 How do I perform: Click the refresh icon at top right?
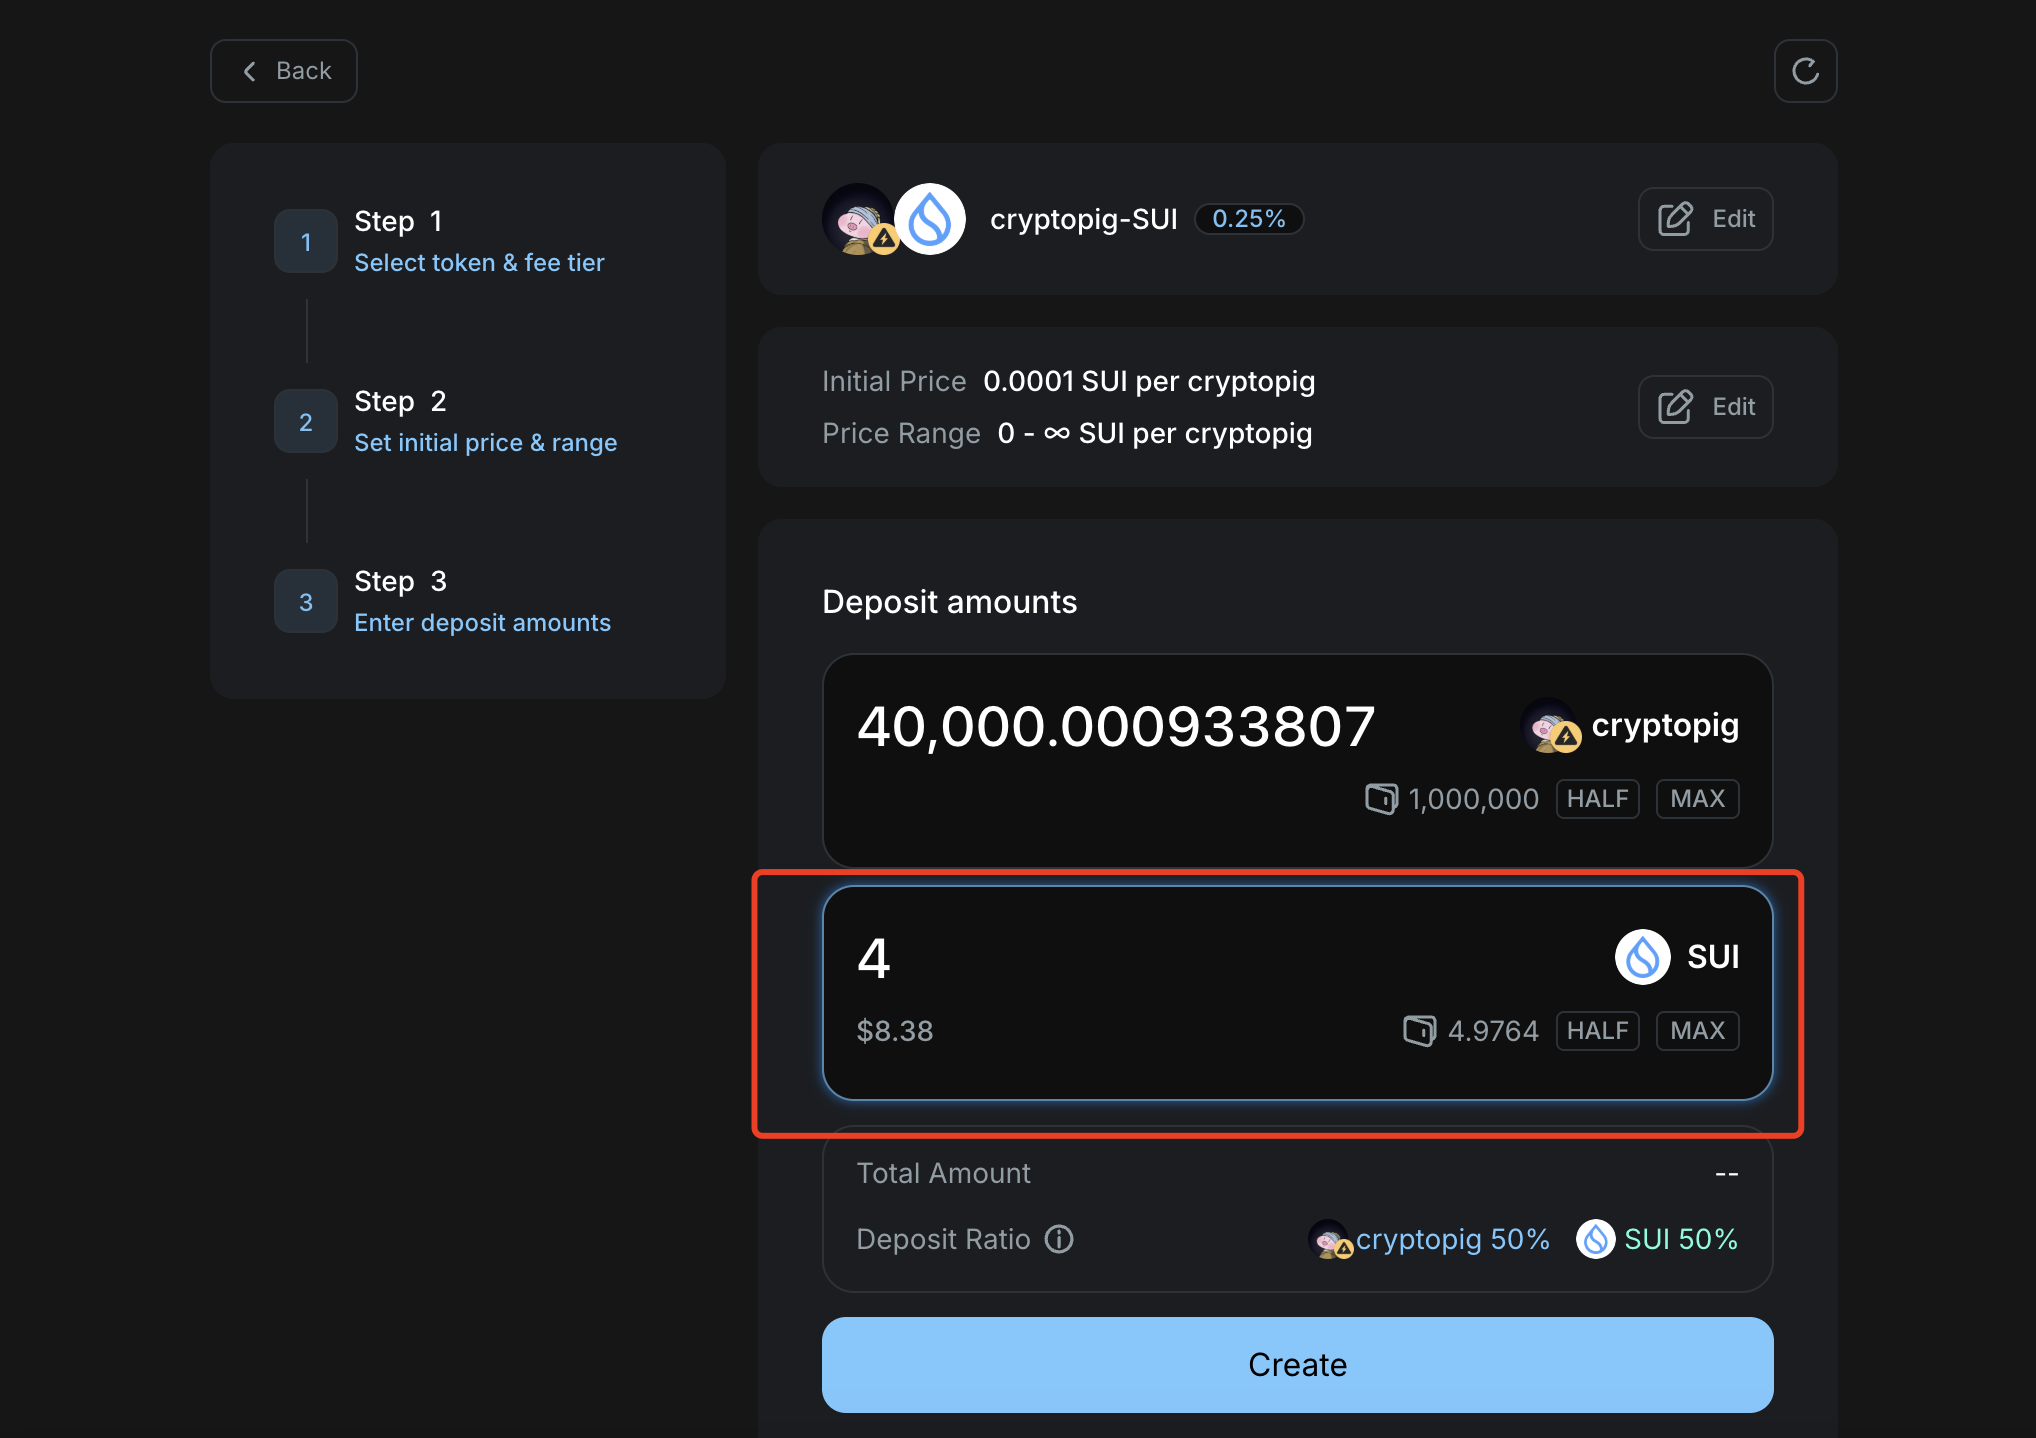(1805, 71)
